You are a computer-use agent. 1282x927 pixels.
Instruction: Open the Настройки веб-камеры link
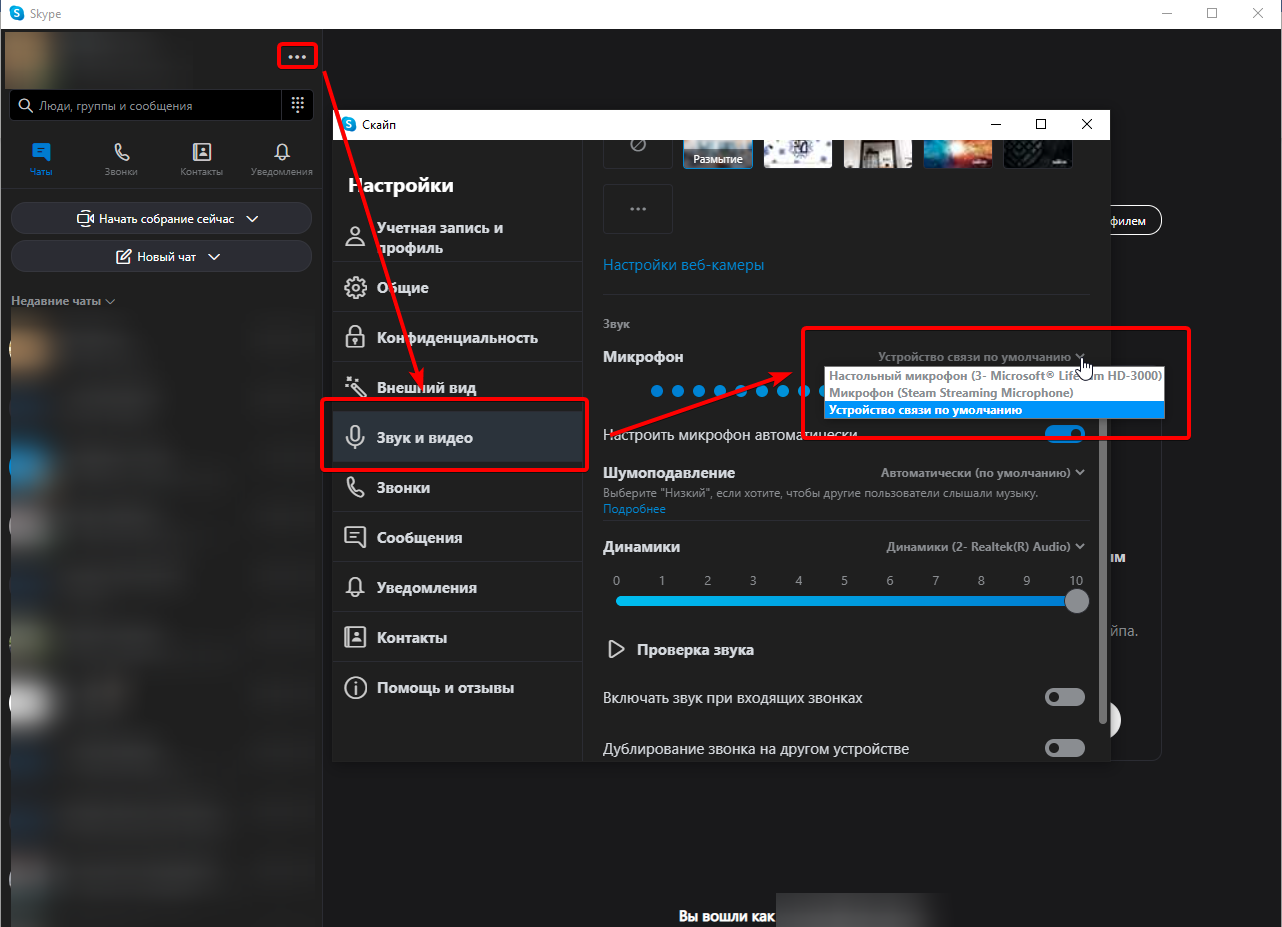(684, 265)
